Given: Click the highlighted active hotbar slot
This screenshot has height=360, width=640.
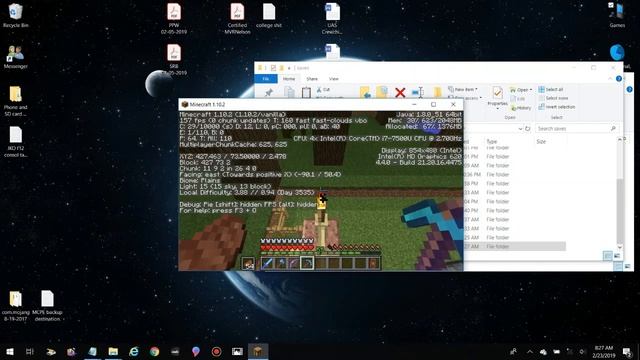Looking at the screenshot, I should point(307,263).
